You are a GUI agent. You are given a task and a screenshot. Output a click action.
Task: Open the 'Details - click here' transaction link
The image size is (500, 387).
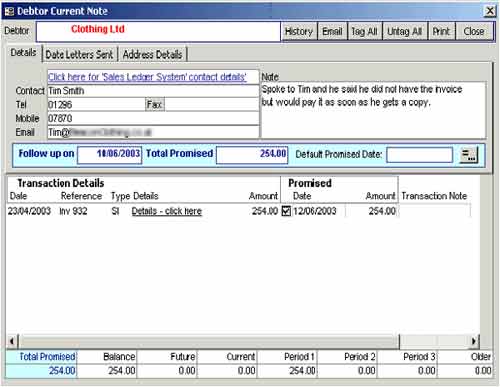tap(167, 211)
